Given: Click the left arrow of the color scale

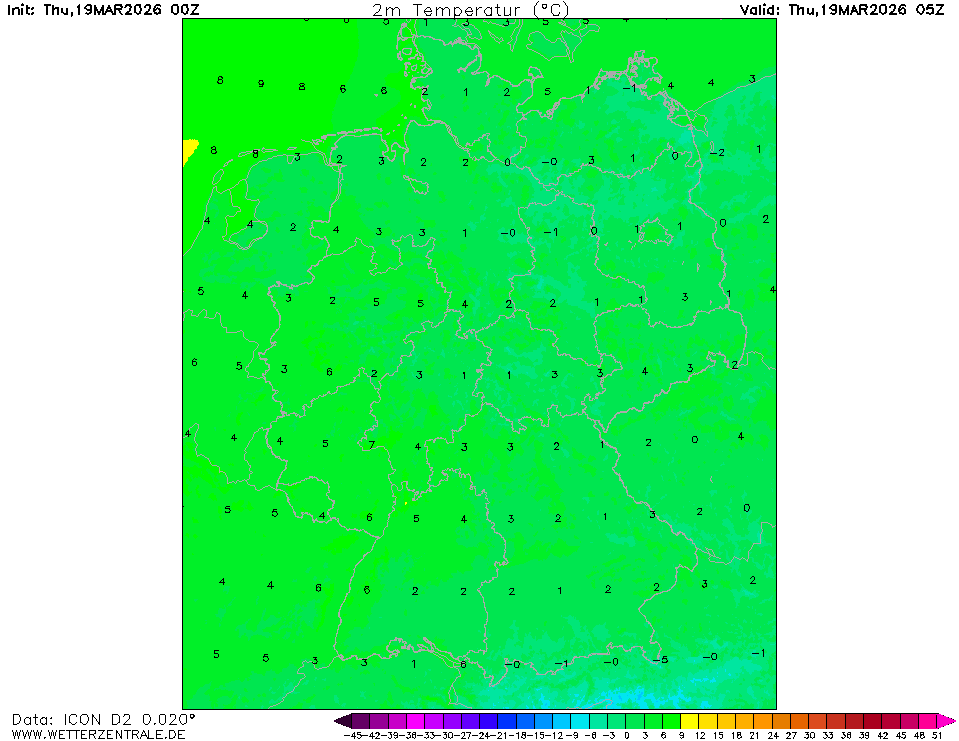Looking at the screenshot, I should click(x=342, y=720).
